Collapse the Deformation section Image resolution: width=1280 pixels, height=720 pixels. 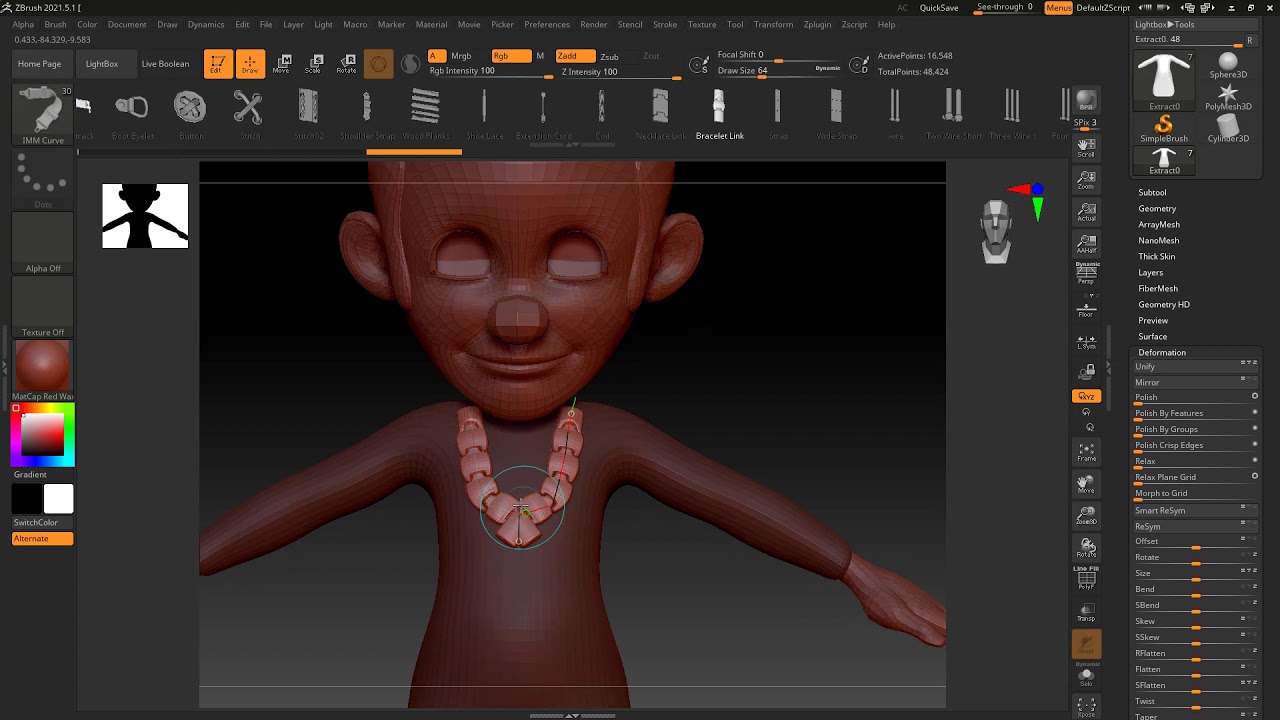pyautogui.click(x=1162, y=352)
